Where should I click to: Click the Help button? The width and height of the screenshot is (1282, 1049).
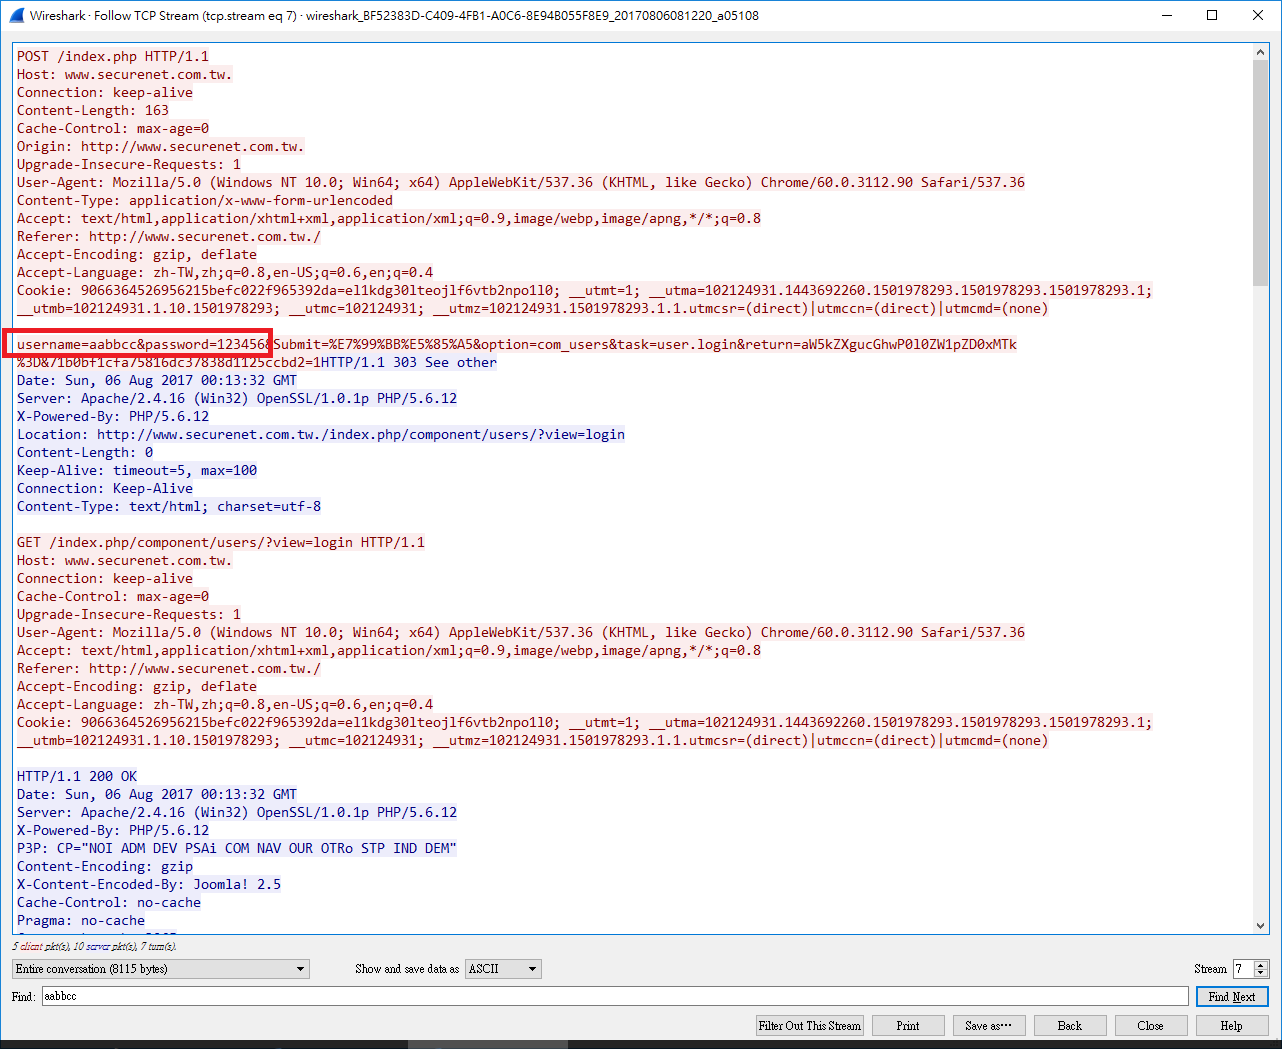click(x=1232, y=1026)
